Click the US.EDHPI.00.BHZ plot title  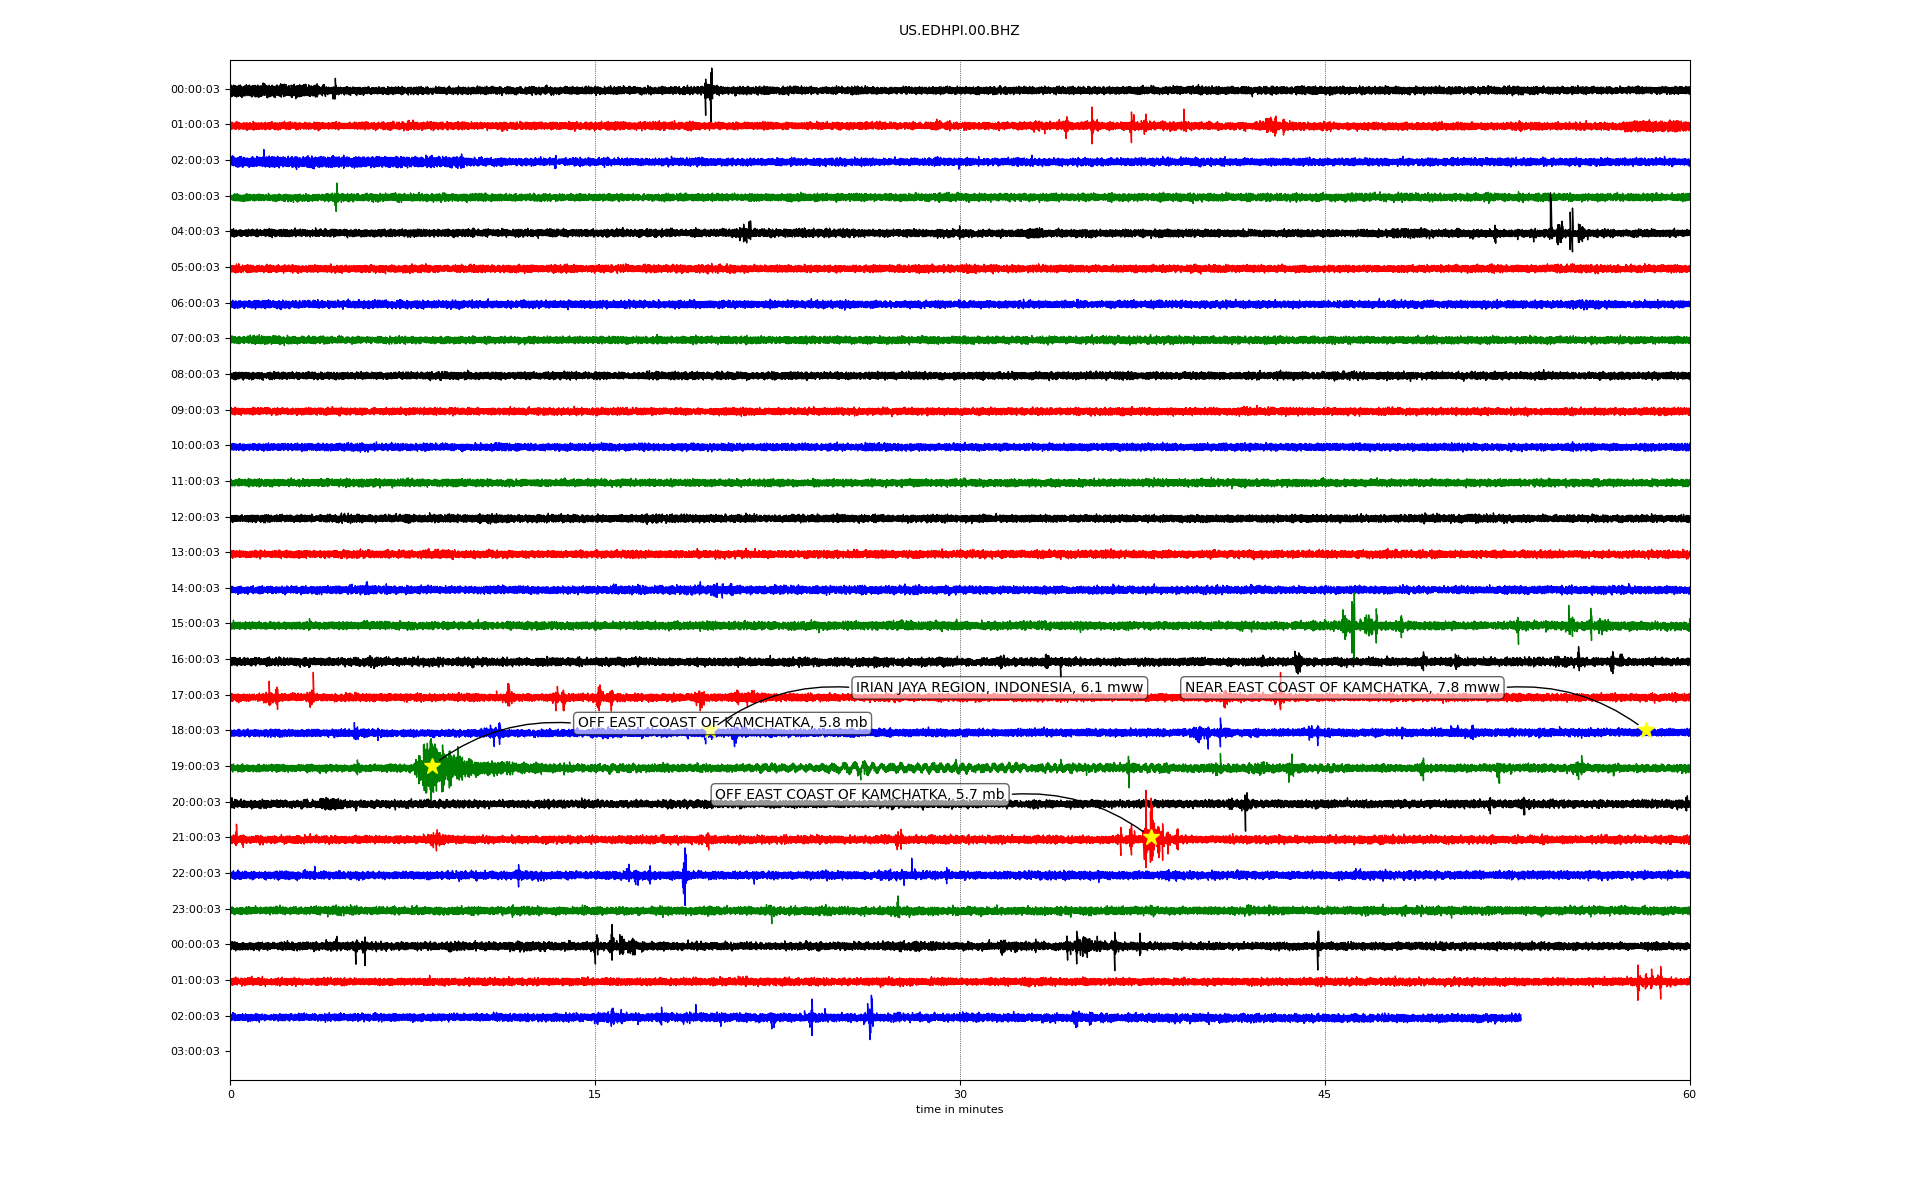(x=959, y=31)
